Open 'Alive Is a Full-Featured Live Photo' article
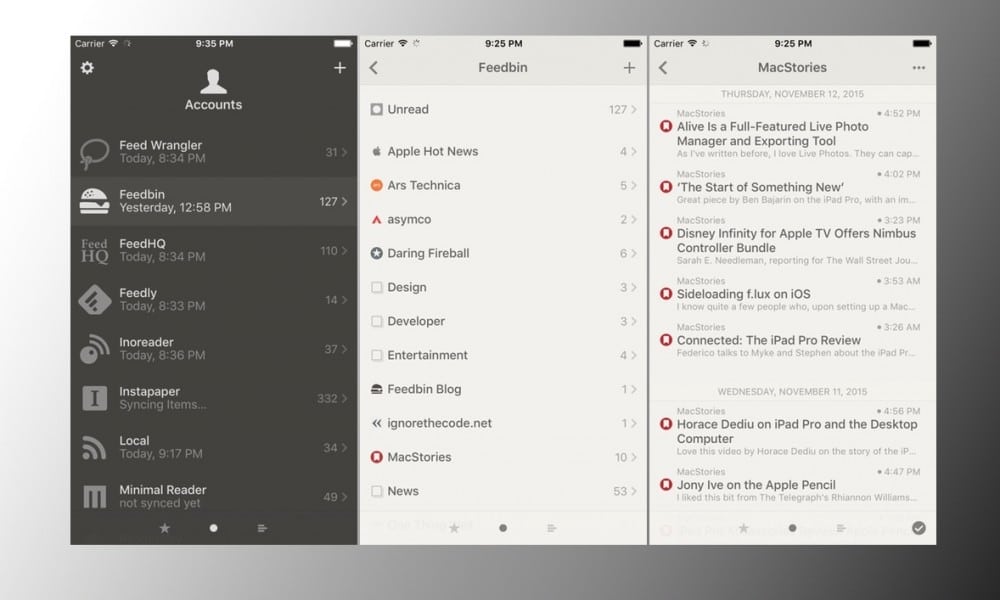 coord(793,134)
